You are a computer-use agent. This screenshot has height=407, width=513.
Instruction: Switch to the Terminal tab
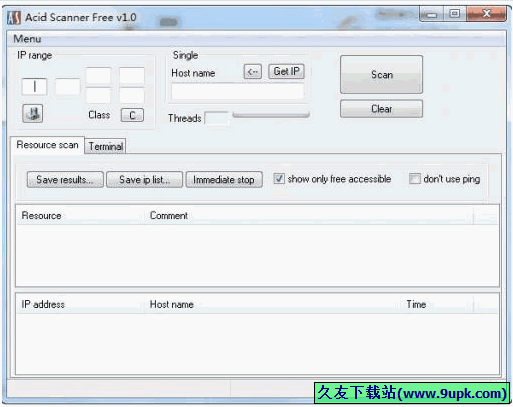[x=106, y=146]
